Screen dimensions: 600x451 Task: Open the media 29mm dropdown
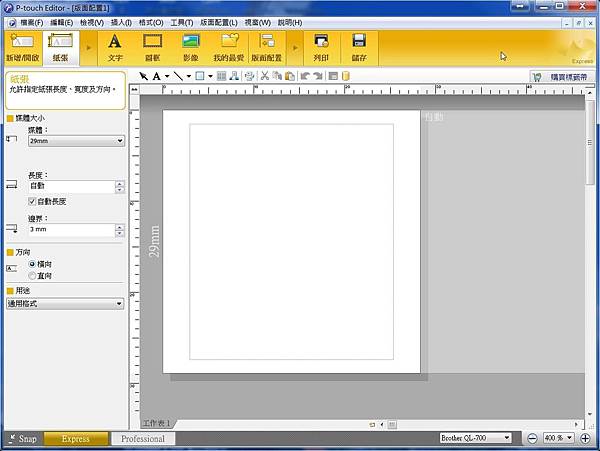77,141
